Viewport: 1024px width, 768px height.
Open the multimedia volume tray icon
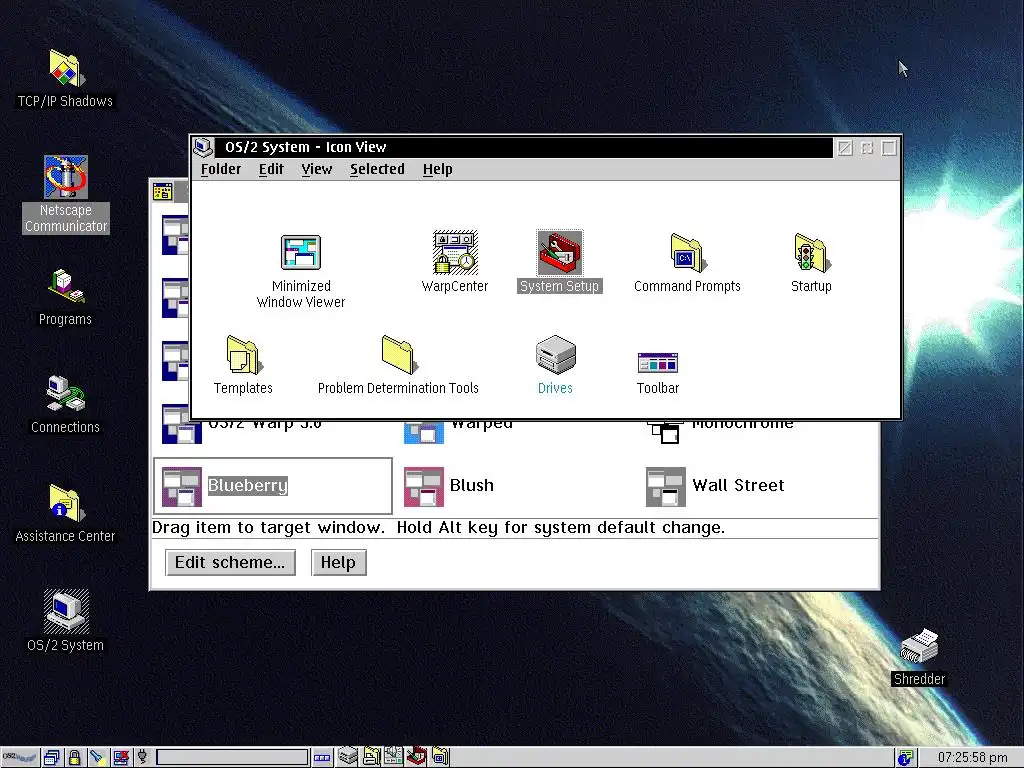[393, 757]
